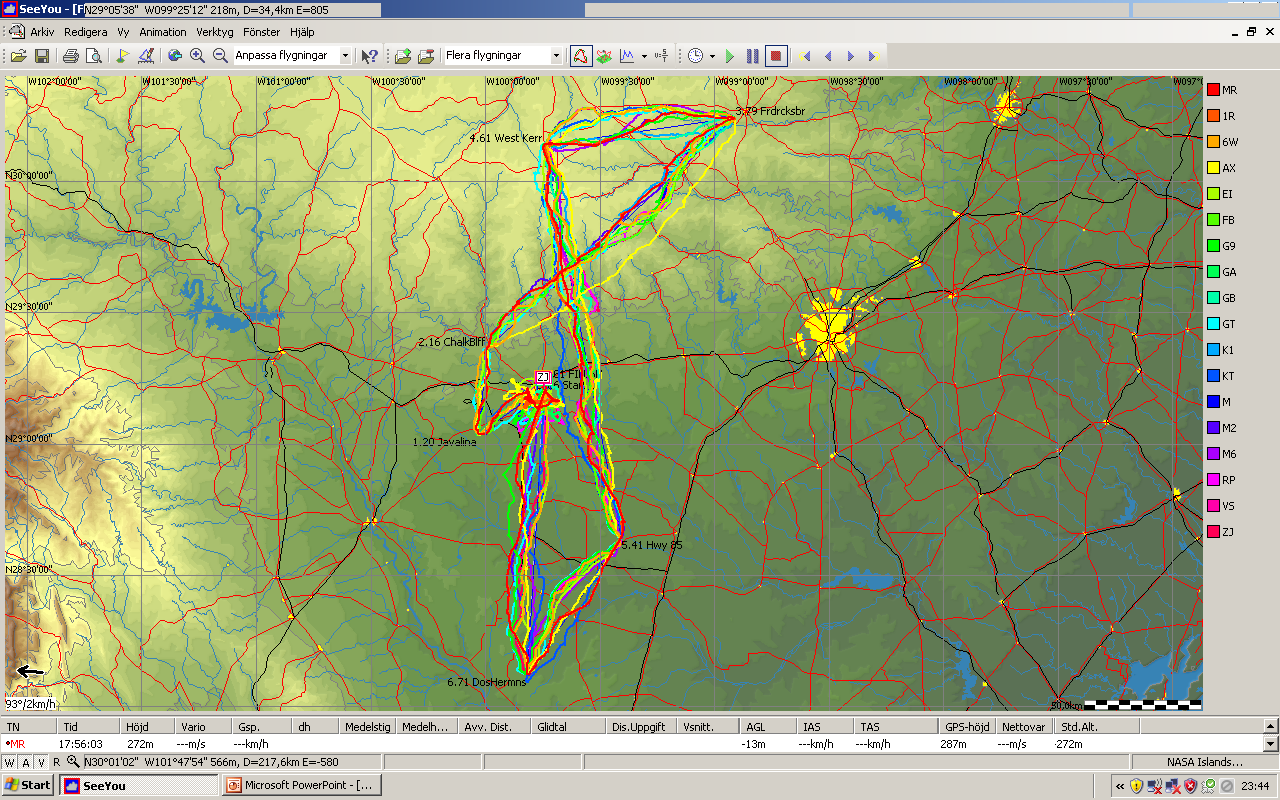Image resolution: width=1280 pixels, height=800 pixels.
Task: Jump to last point with yellow-arrow icon
Action: pos(872,56)
